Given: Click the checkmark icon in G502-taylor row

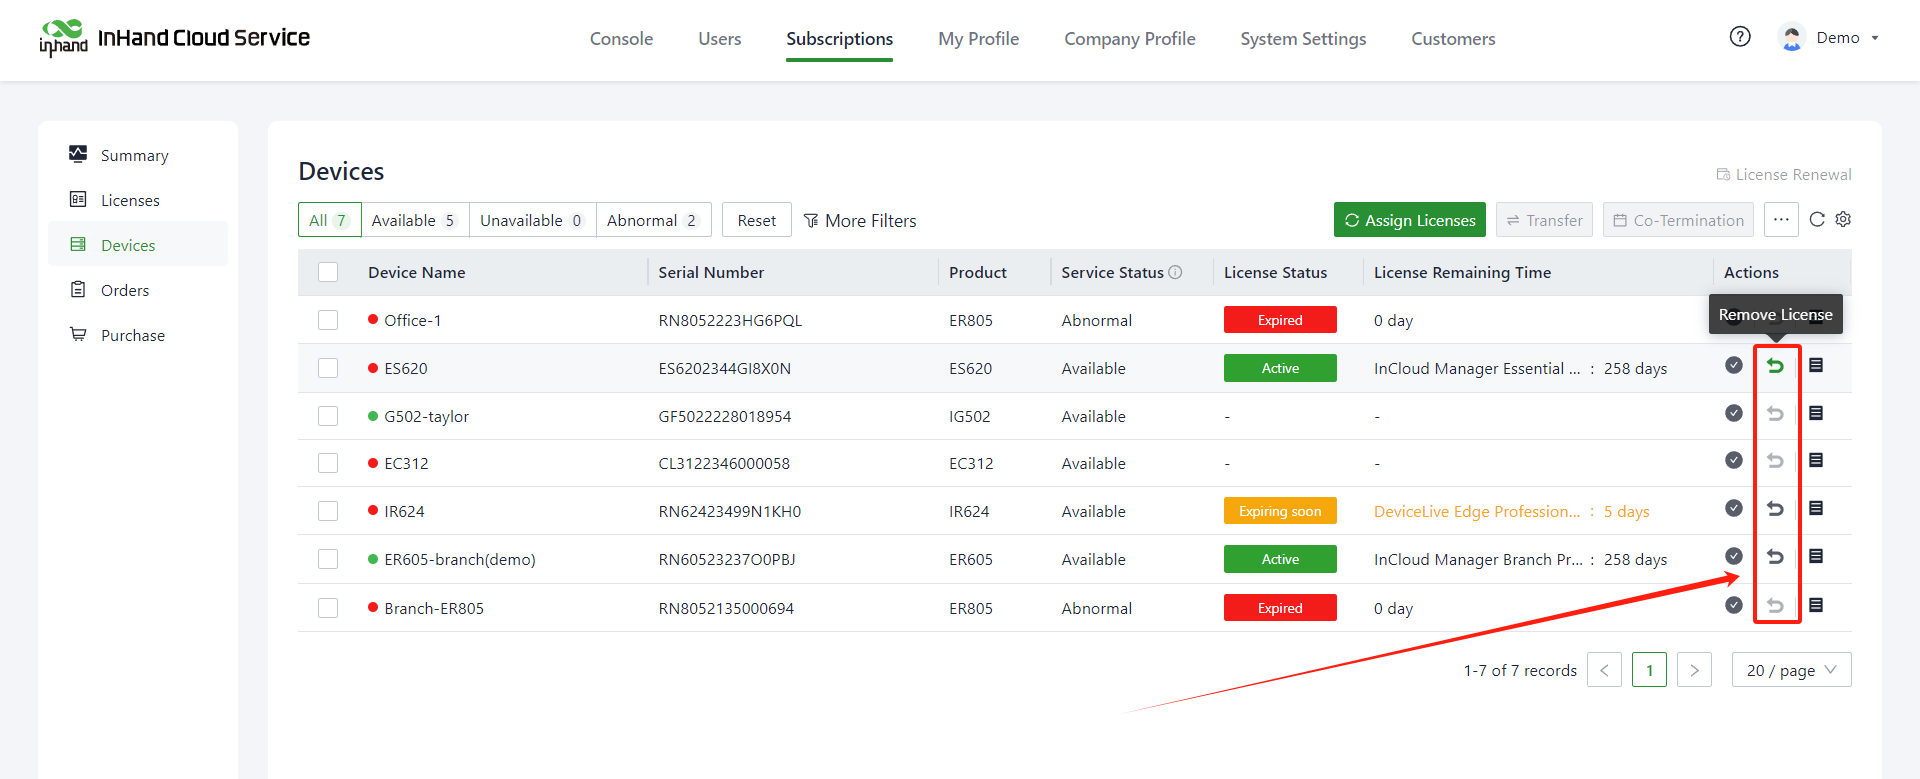Looking at the screenshot, I should [1734, 413].
